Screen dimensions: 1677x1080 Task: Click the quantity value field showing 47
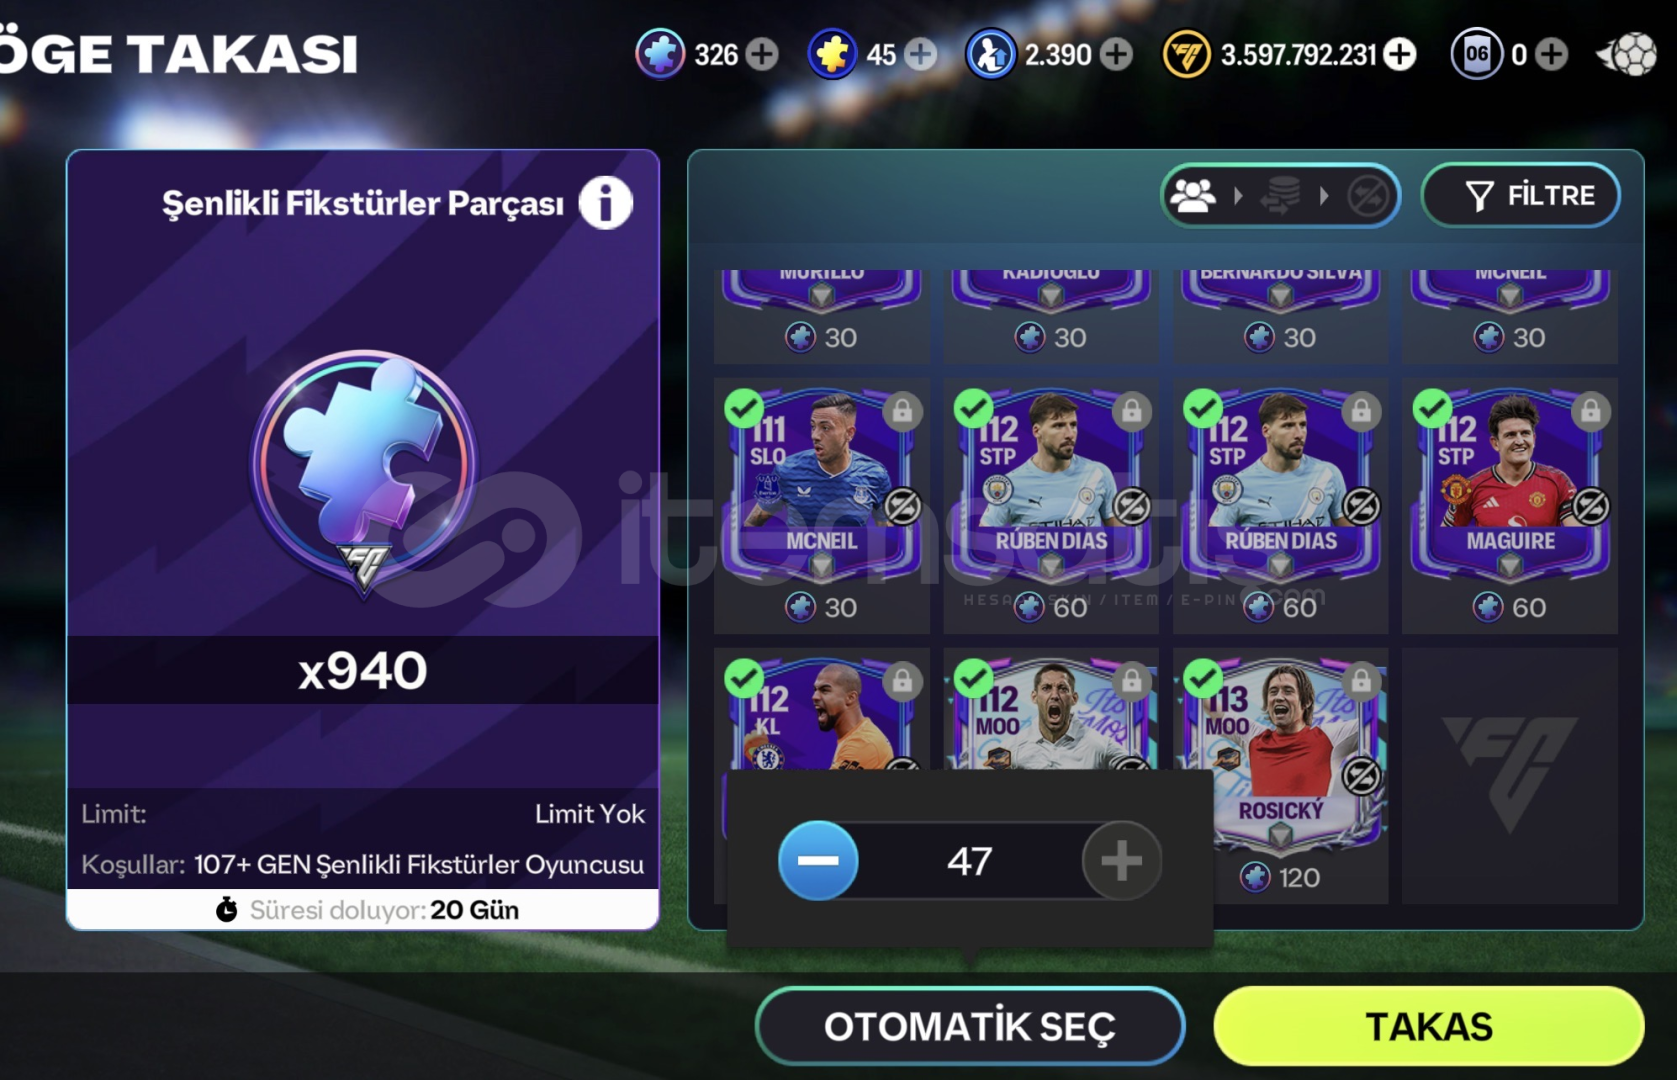pyautogui.click(x=970, y=861)
